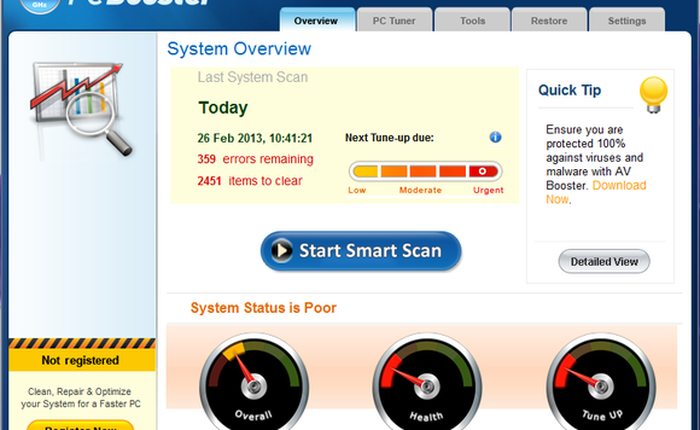700x430 pixels.
Task: Switch to the Overview tab
Action: pos(317,20)
